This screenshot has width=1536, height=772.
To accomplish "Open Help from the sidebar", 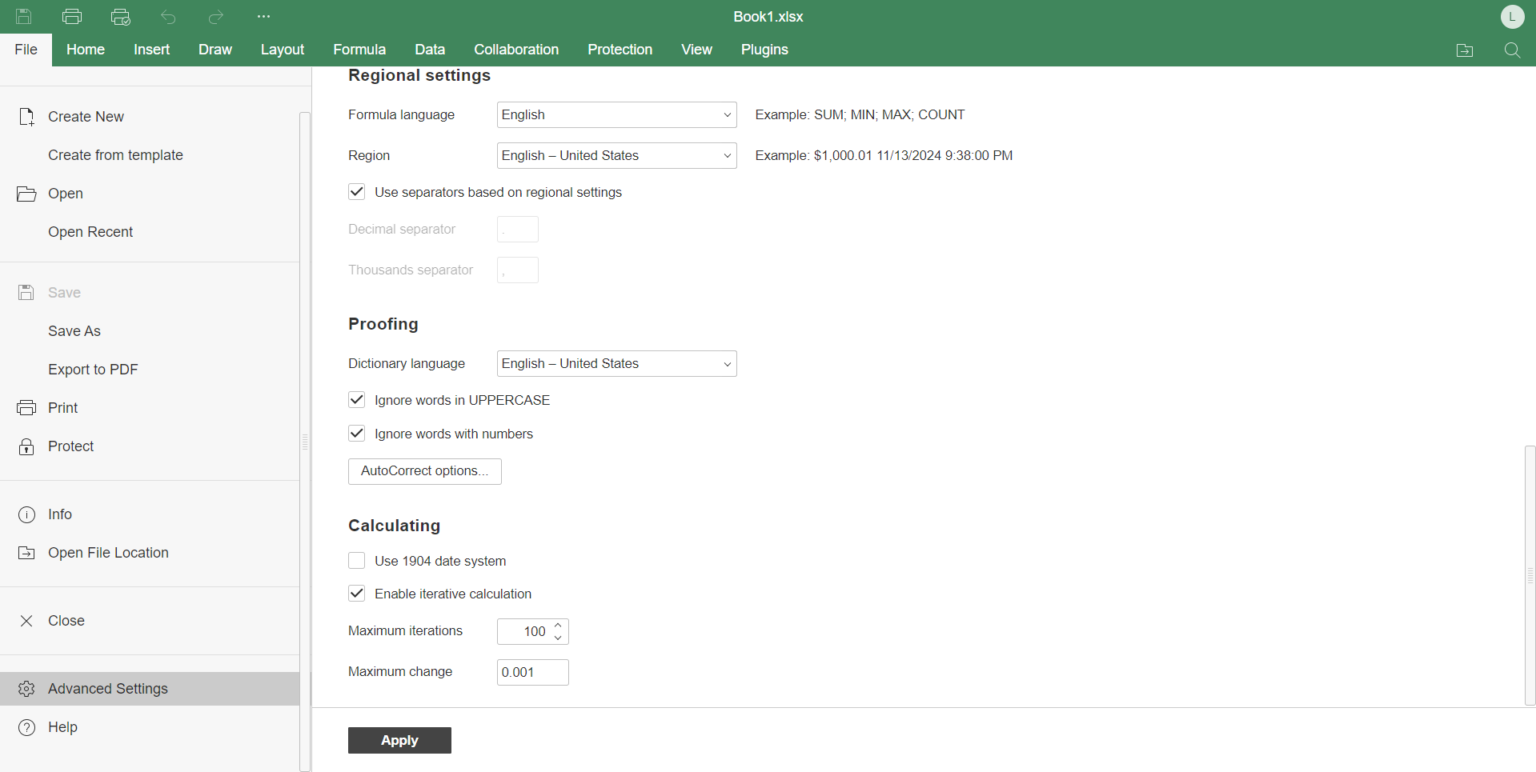I will point(62,727).
